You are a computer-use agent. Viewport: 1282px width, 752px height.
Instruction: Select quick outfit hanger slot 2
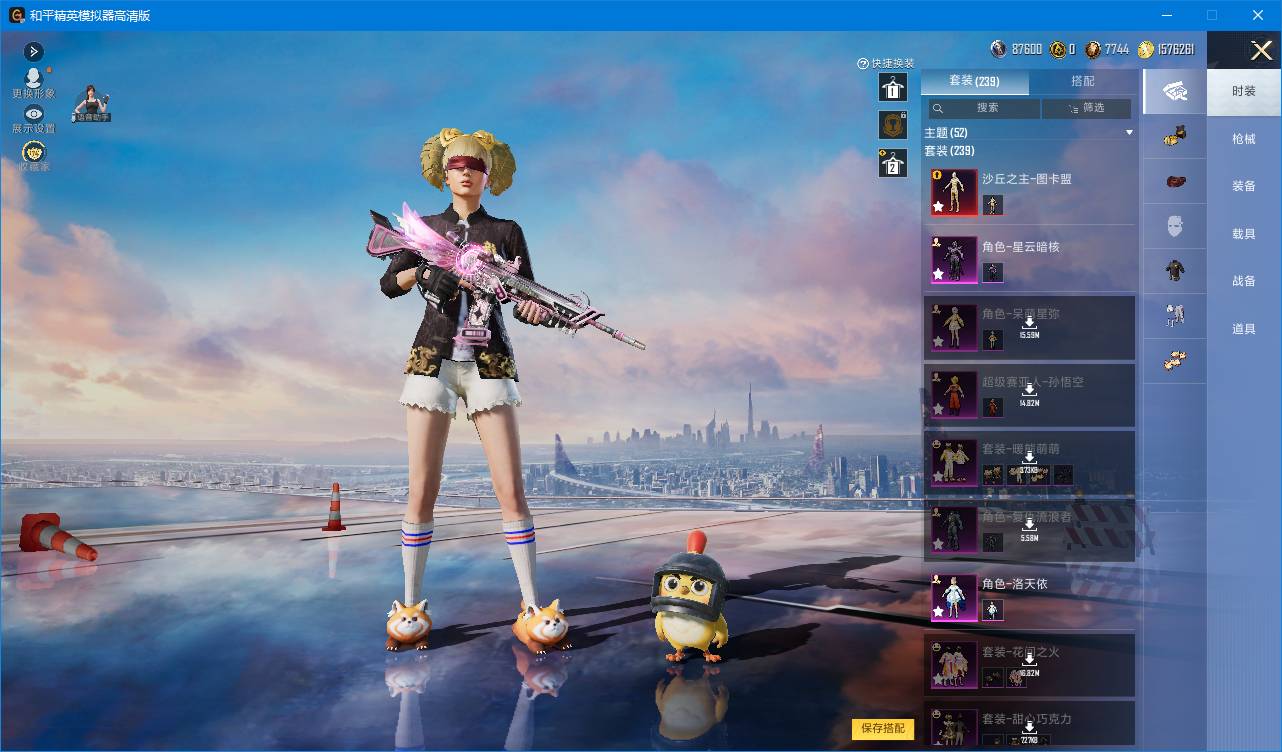point(893,163)
